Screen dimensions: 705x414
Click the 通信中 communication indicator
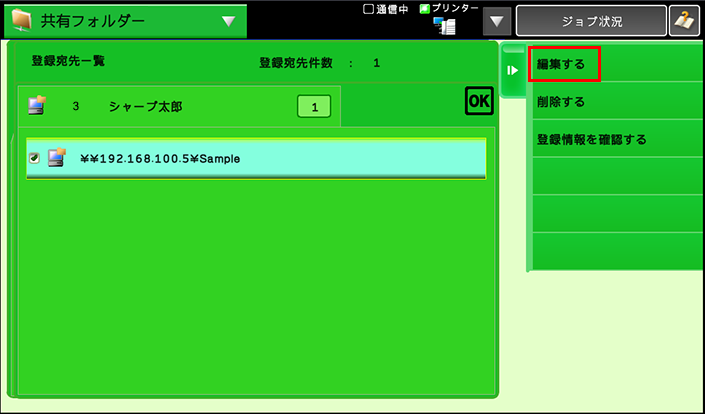coord(385,8)
